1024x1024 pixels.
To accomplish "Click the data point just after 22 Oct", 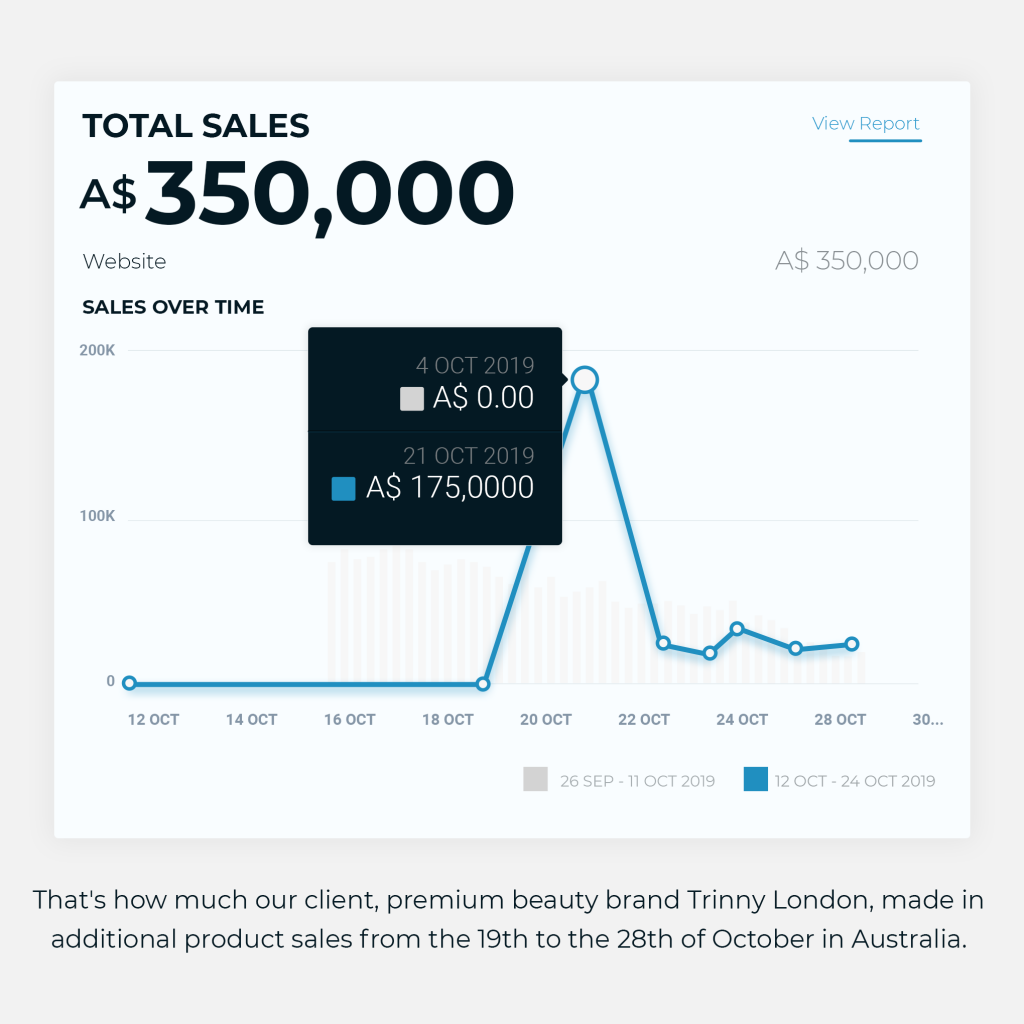I will (663, 643).
